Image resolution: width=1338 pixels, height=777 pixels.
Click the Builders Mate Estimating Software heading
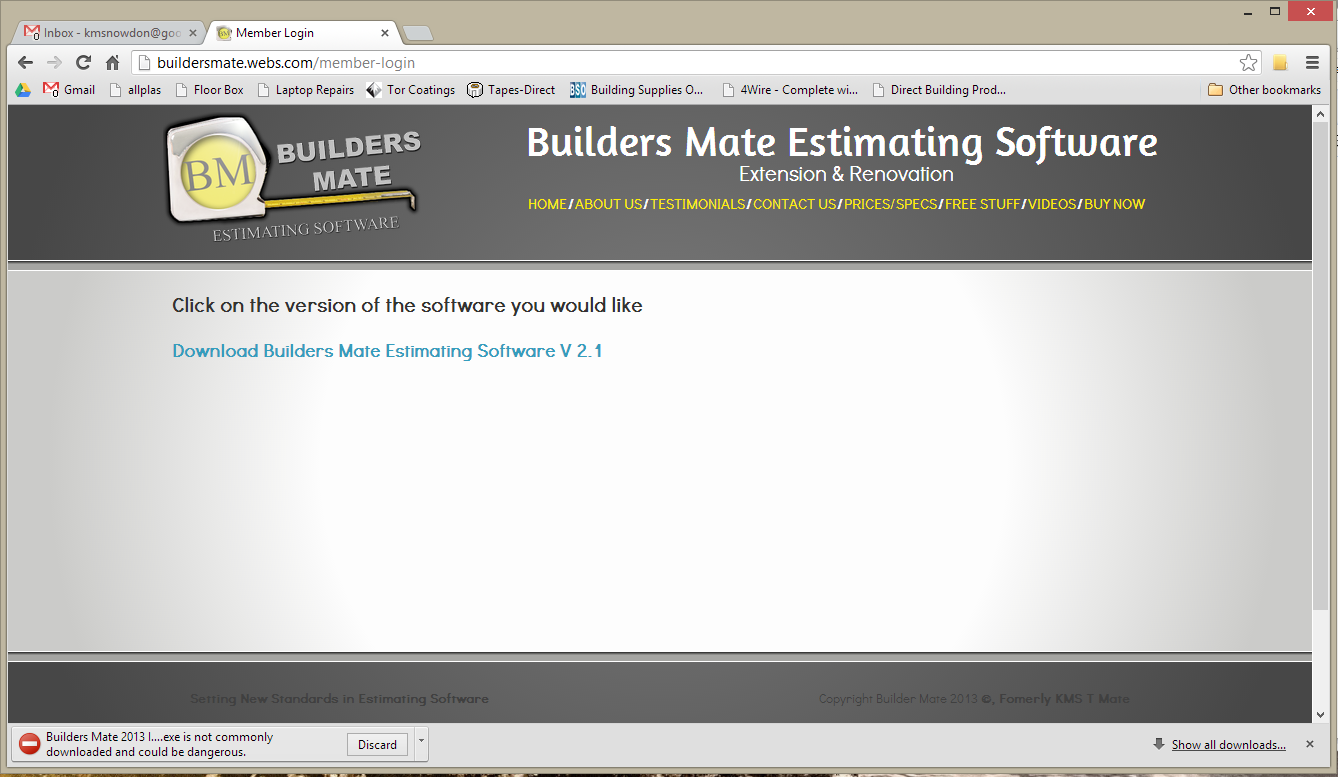[x=842, y=143]
